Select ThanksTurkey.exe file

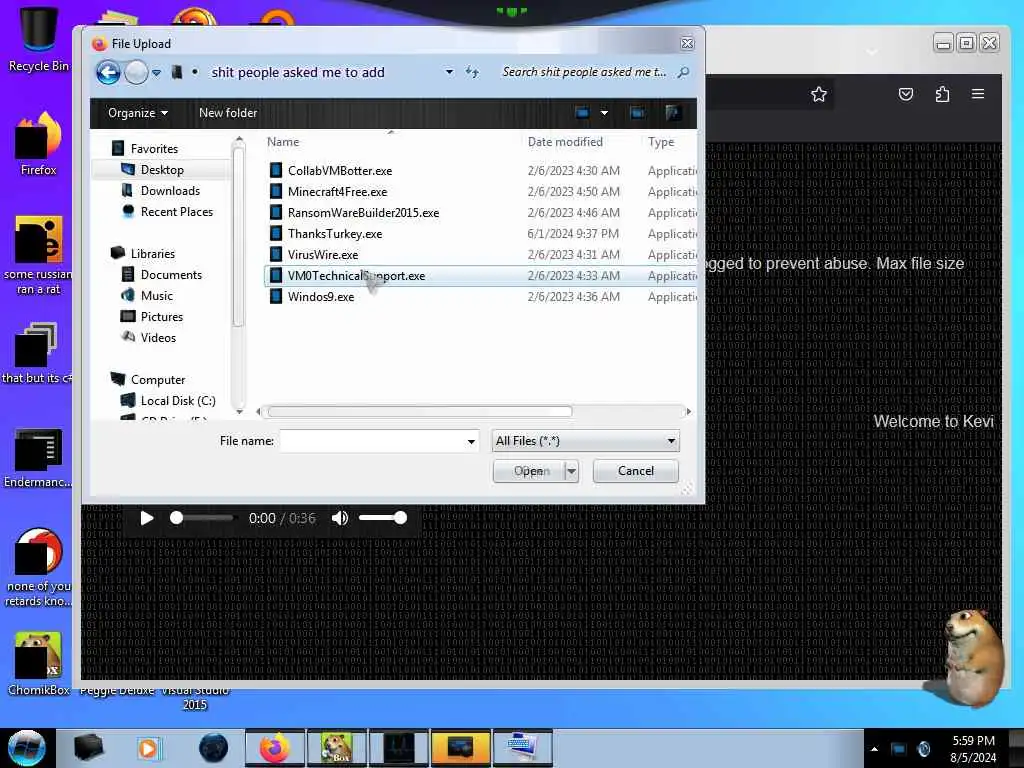(x=334, y=233)
